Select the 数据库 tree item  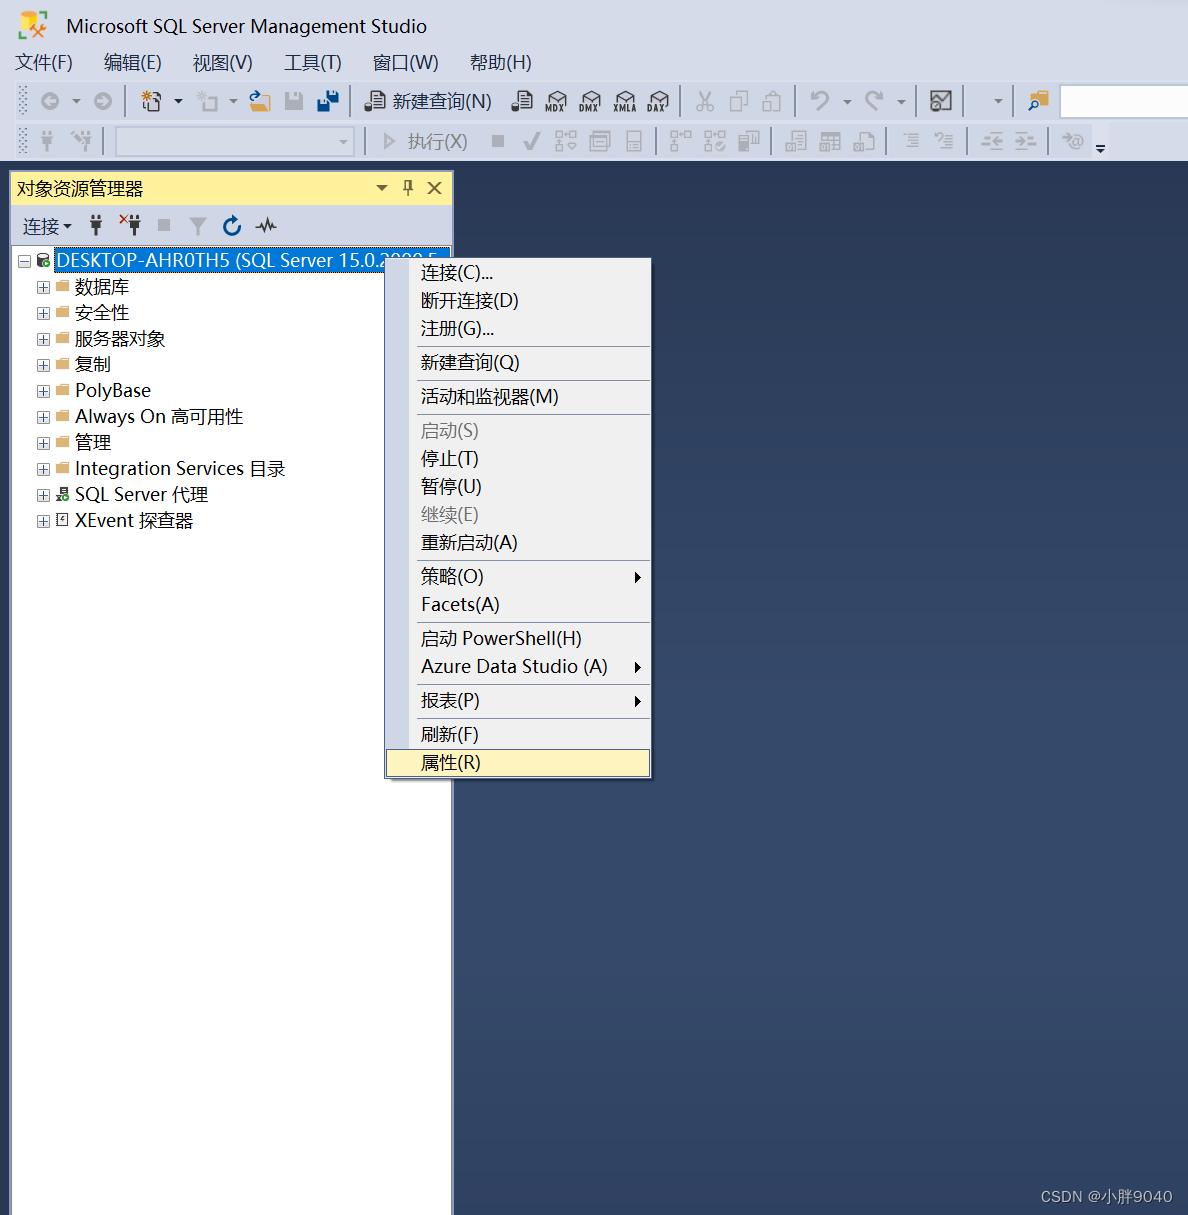tap(102, 287)
